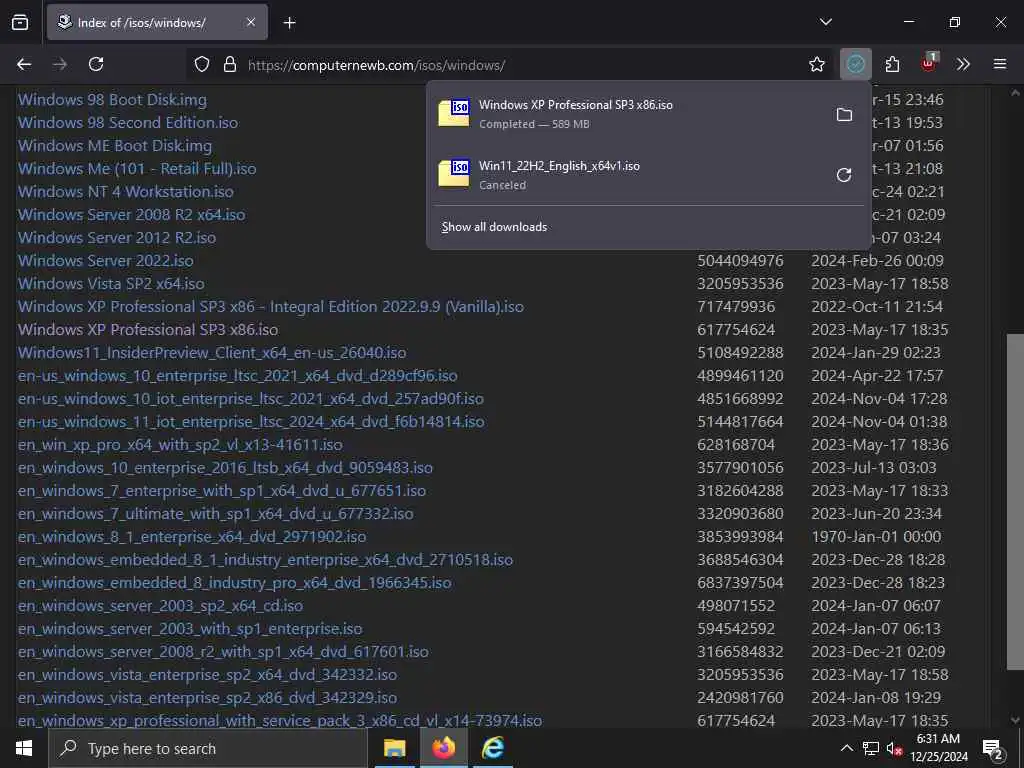
Task: Open Windows XP Professional SP3 x86.iso download entry
Action: point(627,114)
